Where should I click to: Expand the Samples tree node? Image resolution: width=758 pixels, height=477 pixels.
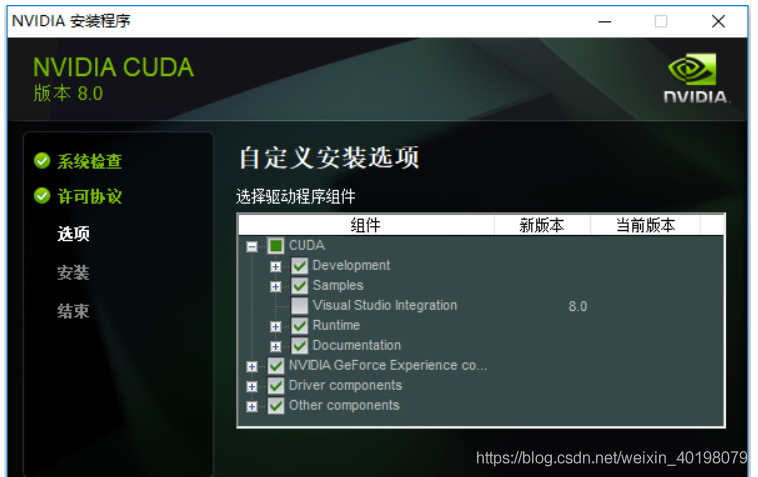276,287
